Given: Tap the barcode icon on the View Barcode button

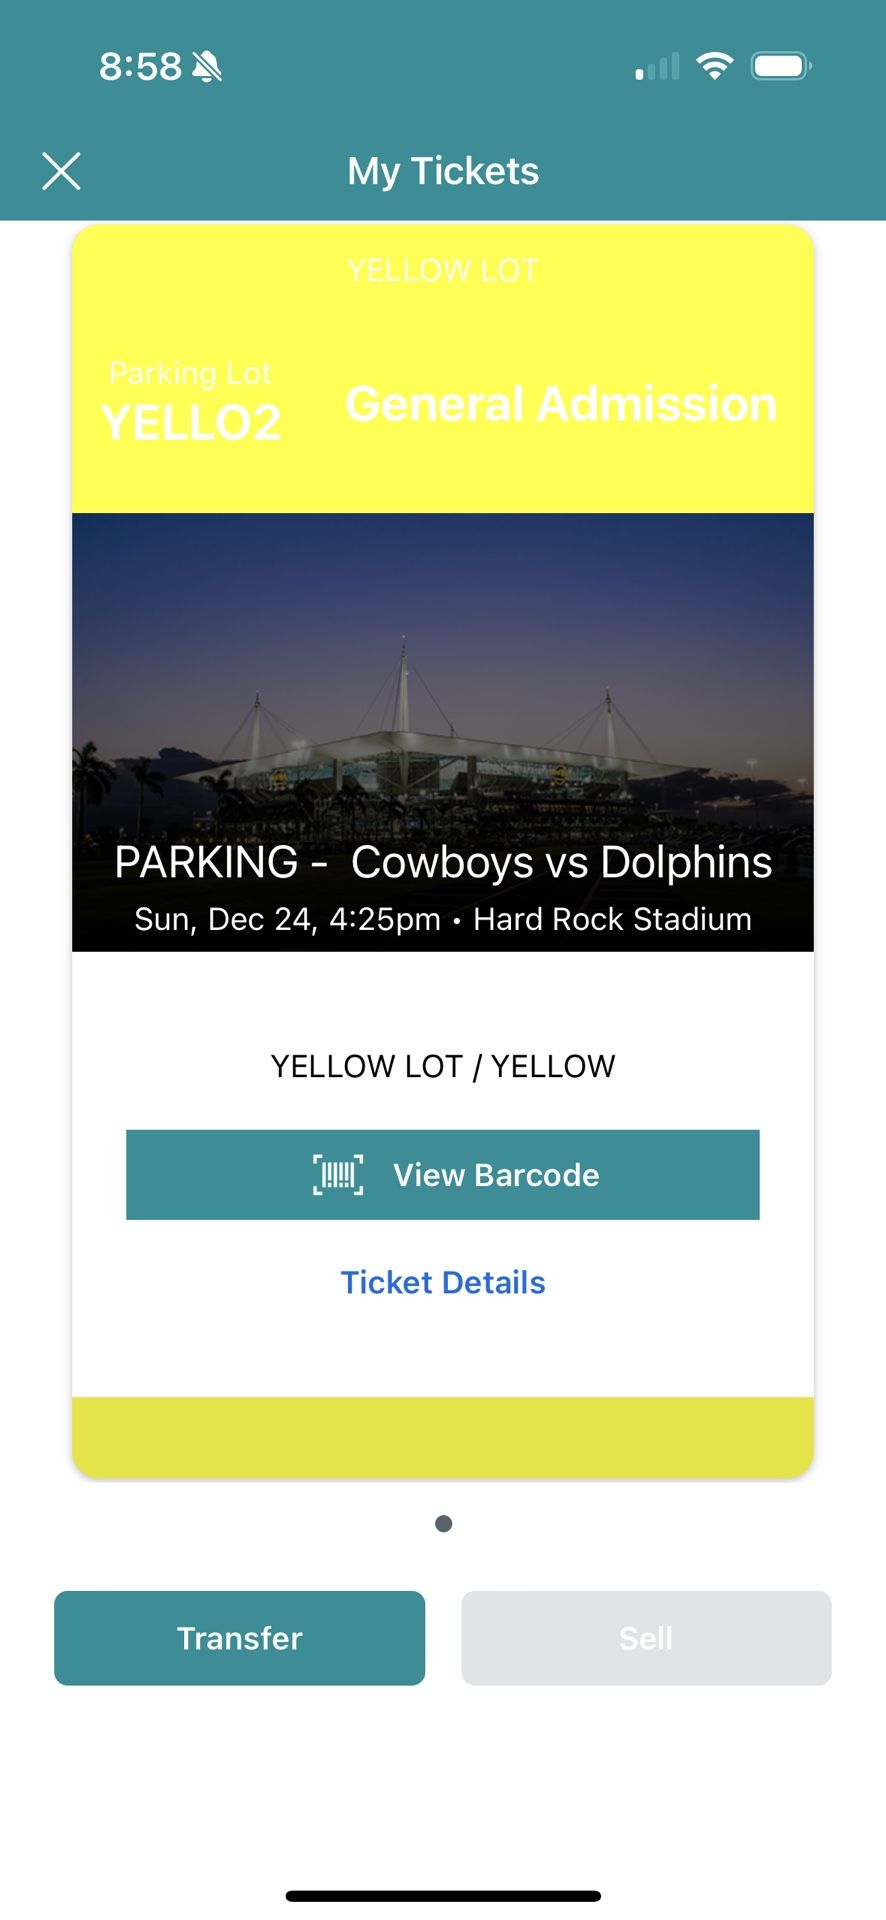Looking at the screenshot, I should (338, 1175).
